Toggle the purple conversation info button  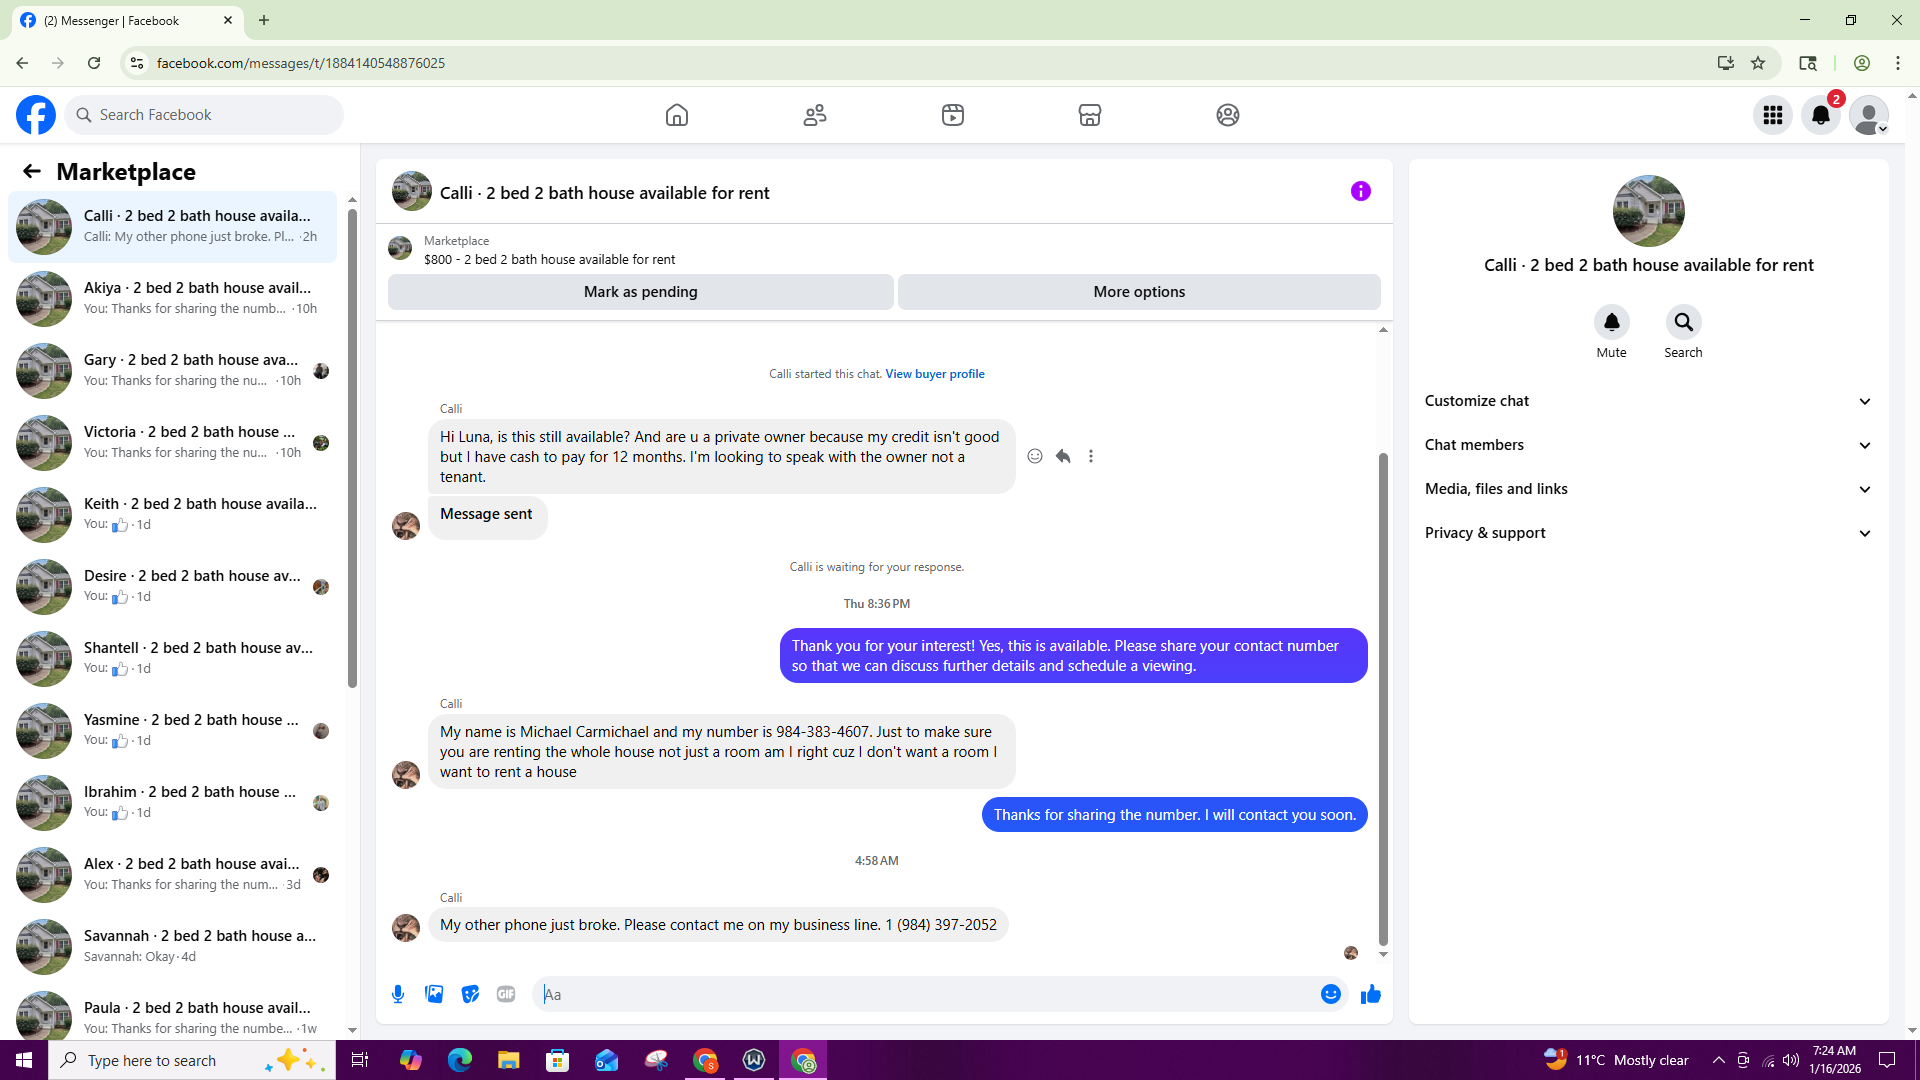pos(1360,191)
